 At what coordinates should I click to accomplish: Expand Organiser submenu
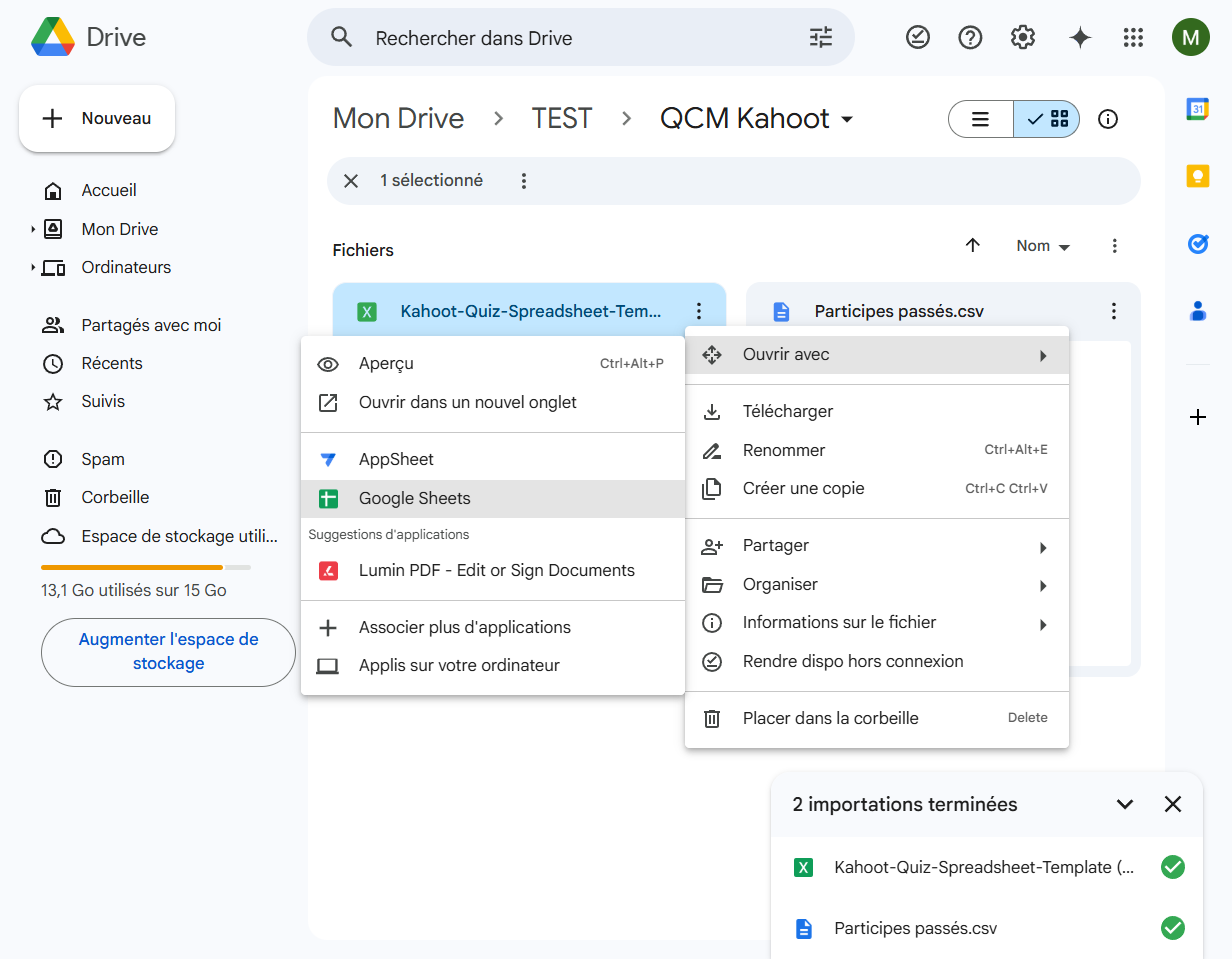click(877, 584)
